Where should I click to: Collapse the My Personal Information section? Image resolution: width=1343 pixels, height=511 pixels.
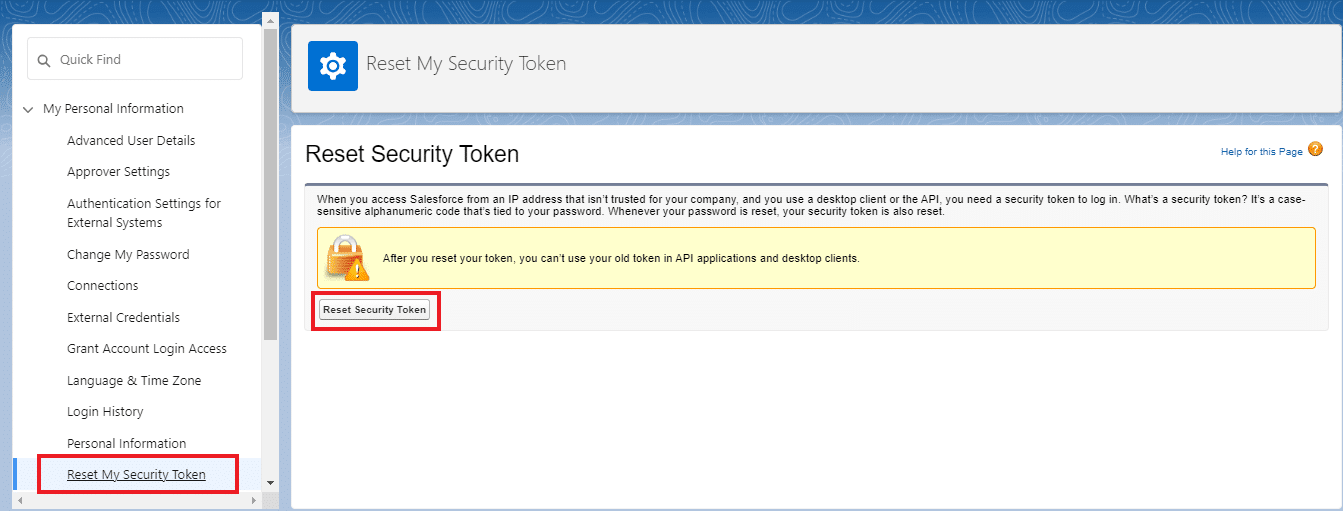click(26, 109)
